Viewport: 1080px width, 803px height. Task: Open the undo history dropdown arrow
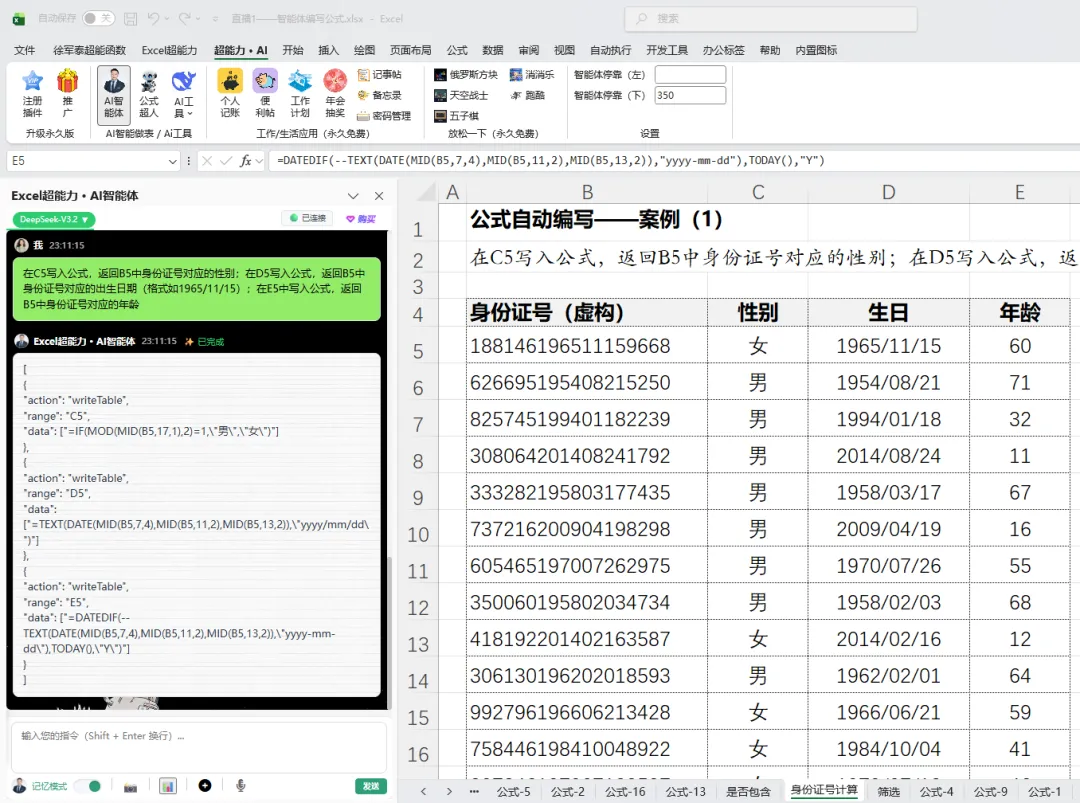point(167,19)
